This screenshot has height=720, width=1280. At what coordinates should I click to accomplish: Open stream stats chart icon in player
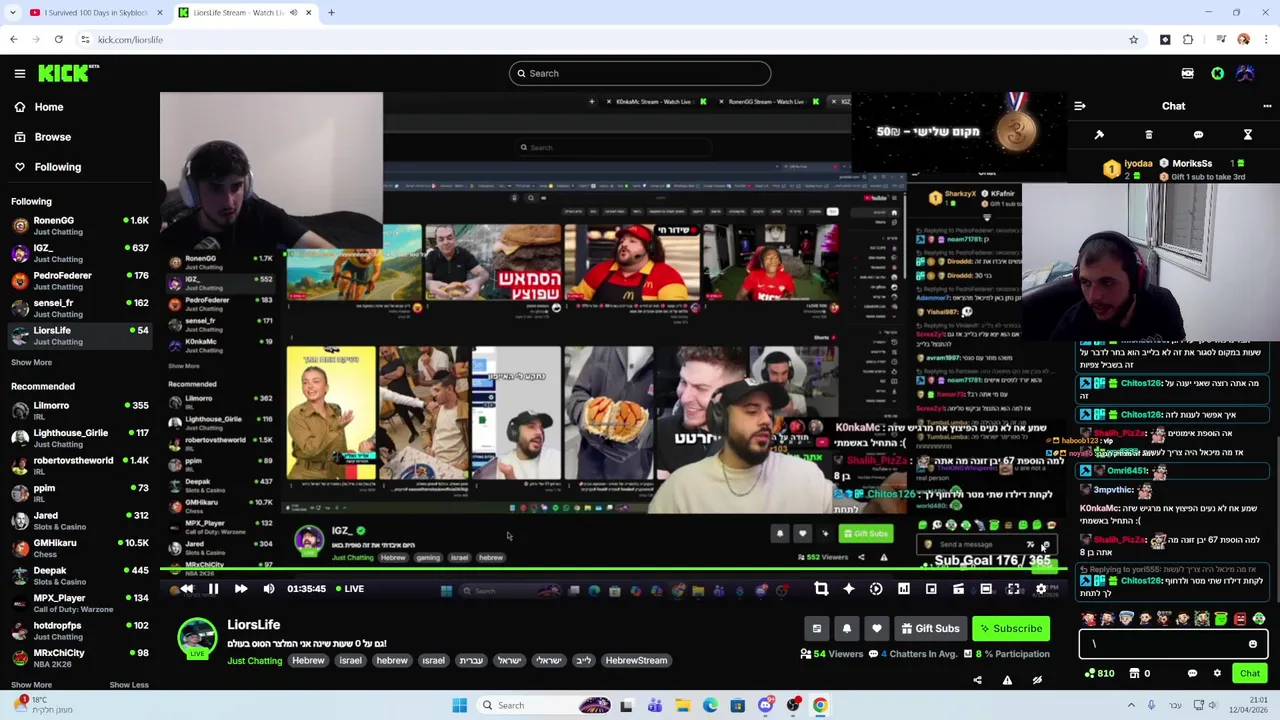point(904,589)
